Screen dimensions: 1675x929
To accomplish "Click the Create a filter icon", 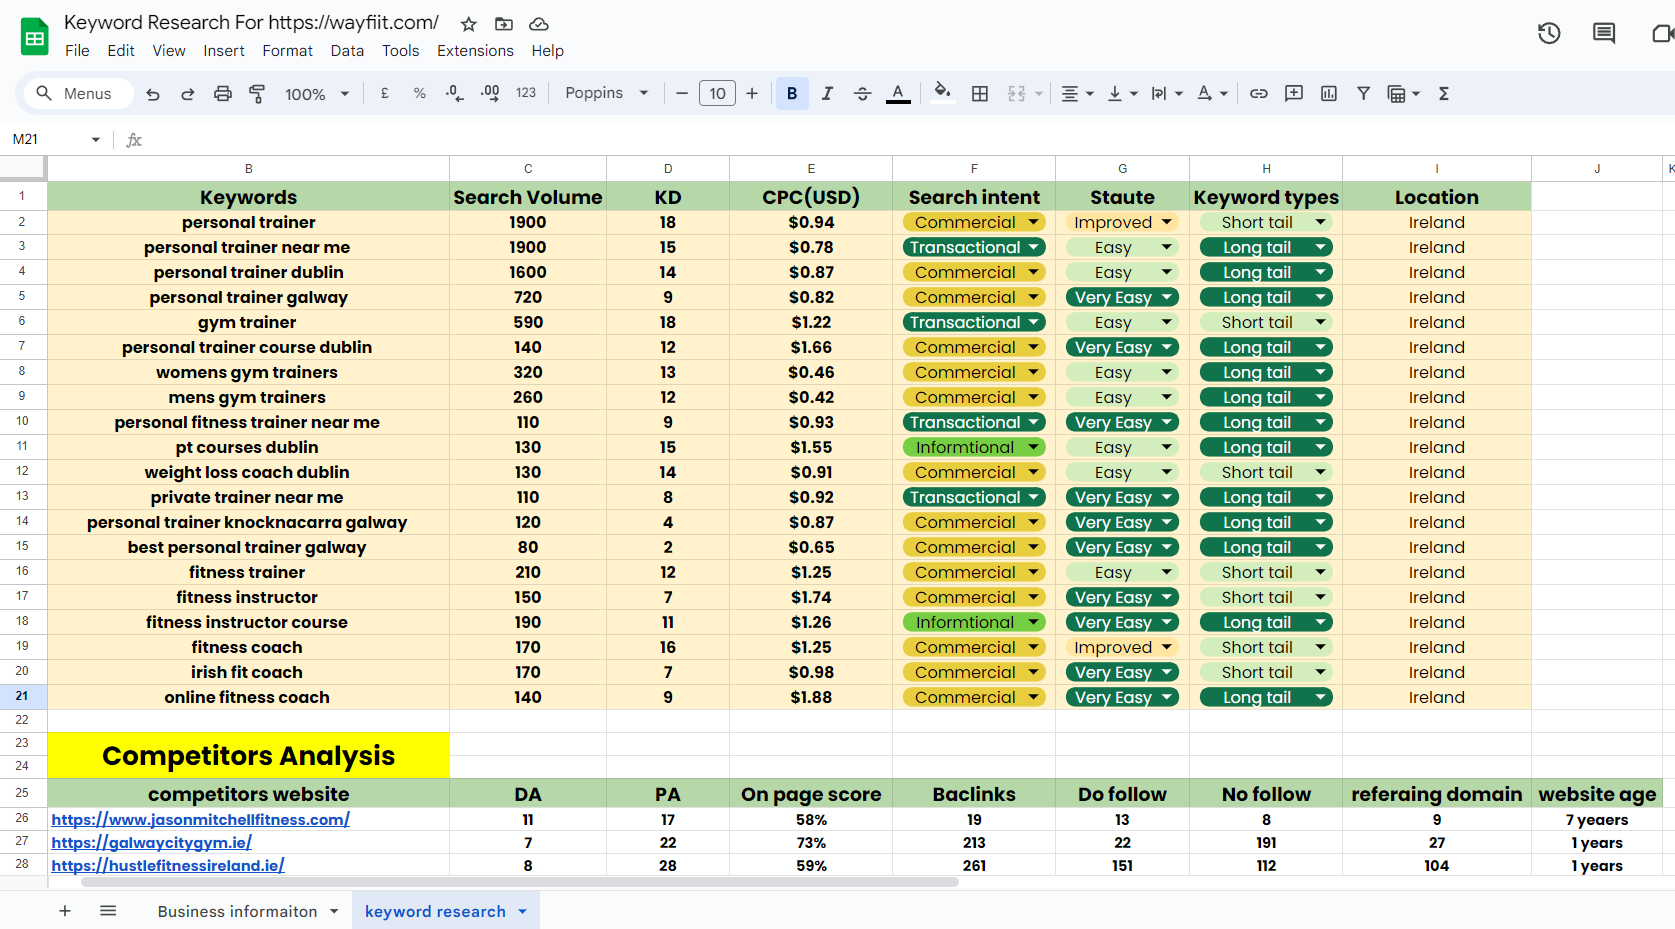I will [x=1363, y=93].
